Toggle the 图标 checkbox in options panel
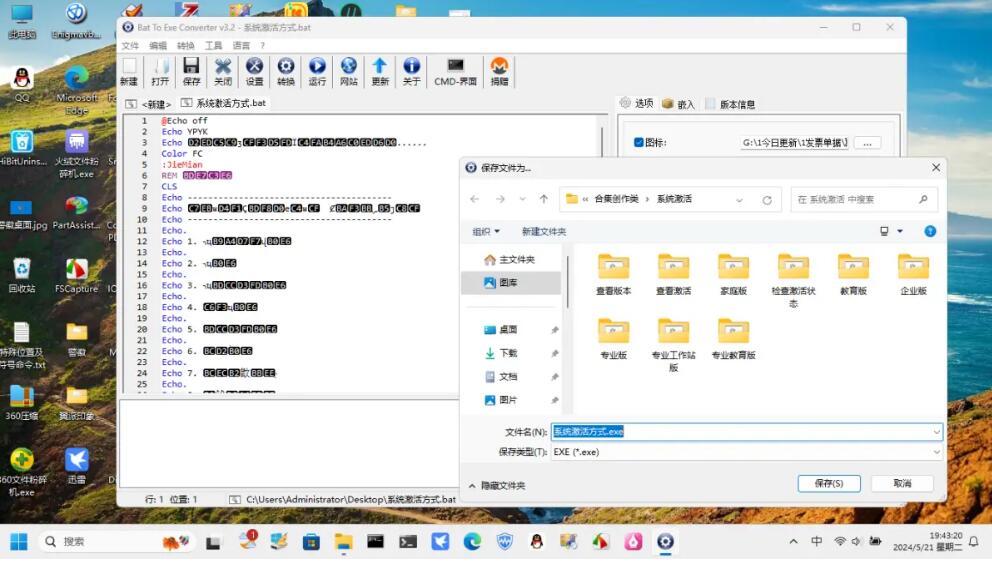This screenshot has width=992, height=570. point(639,143)
